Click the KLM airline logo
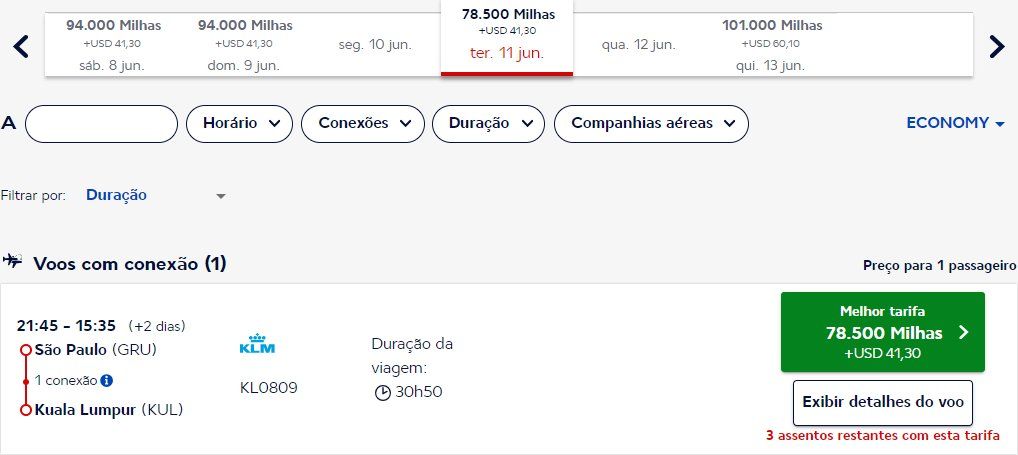This screenshot has height=455, width=1018. 257,345
